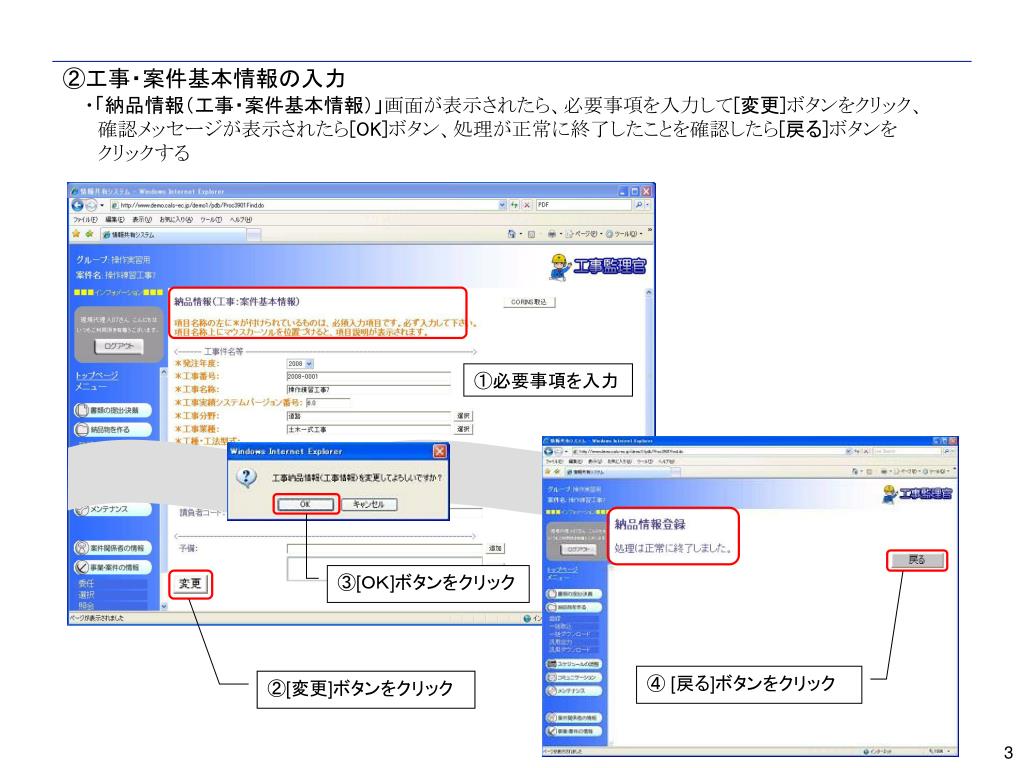
Task: Click the 追加 button beside the 予備 field
Action: [495, 549]
